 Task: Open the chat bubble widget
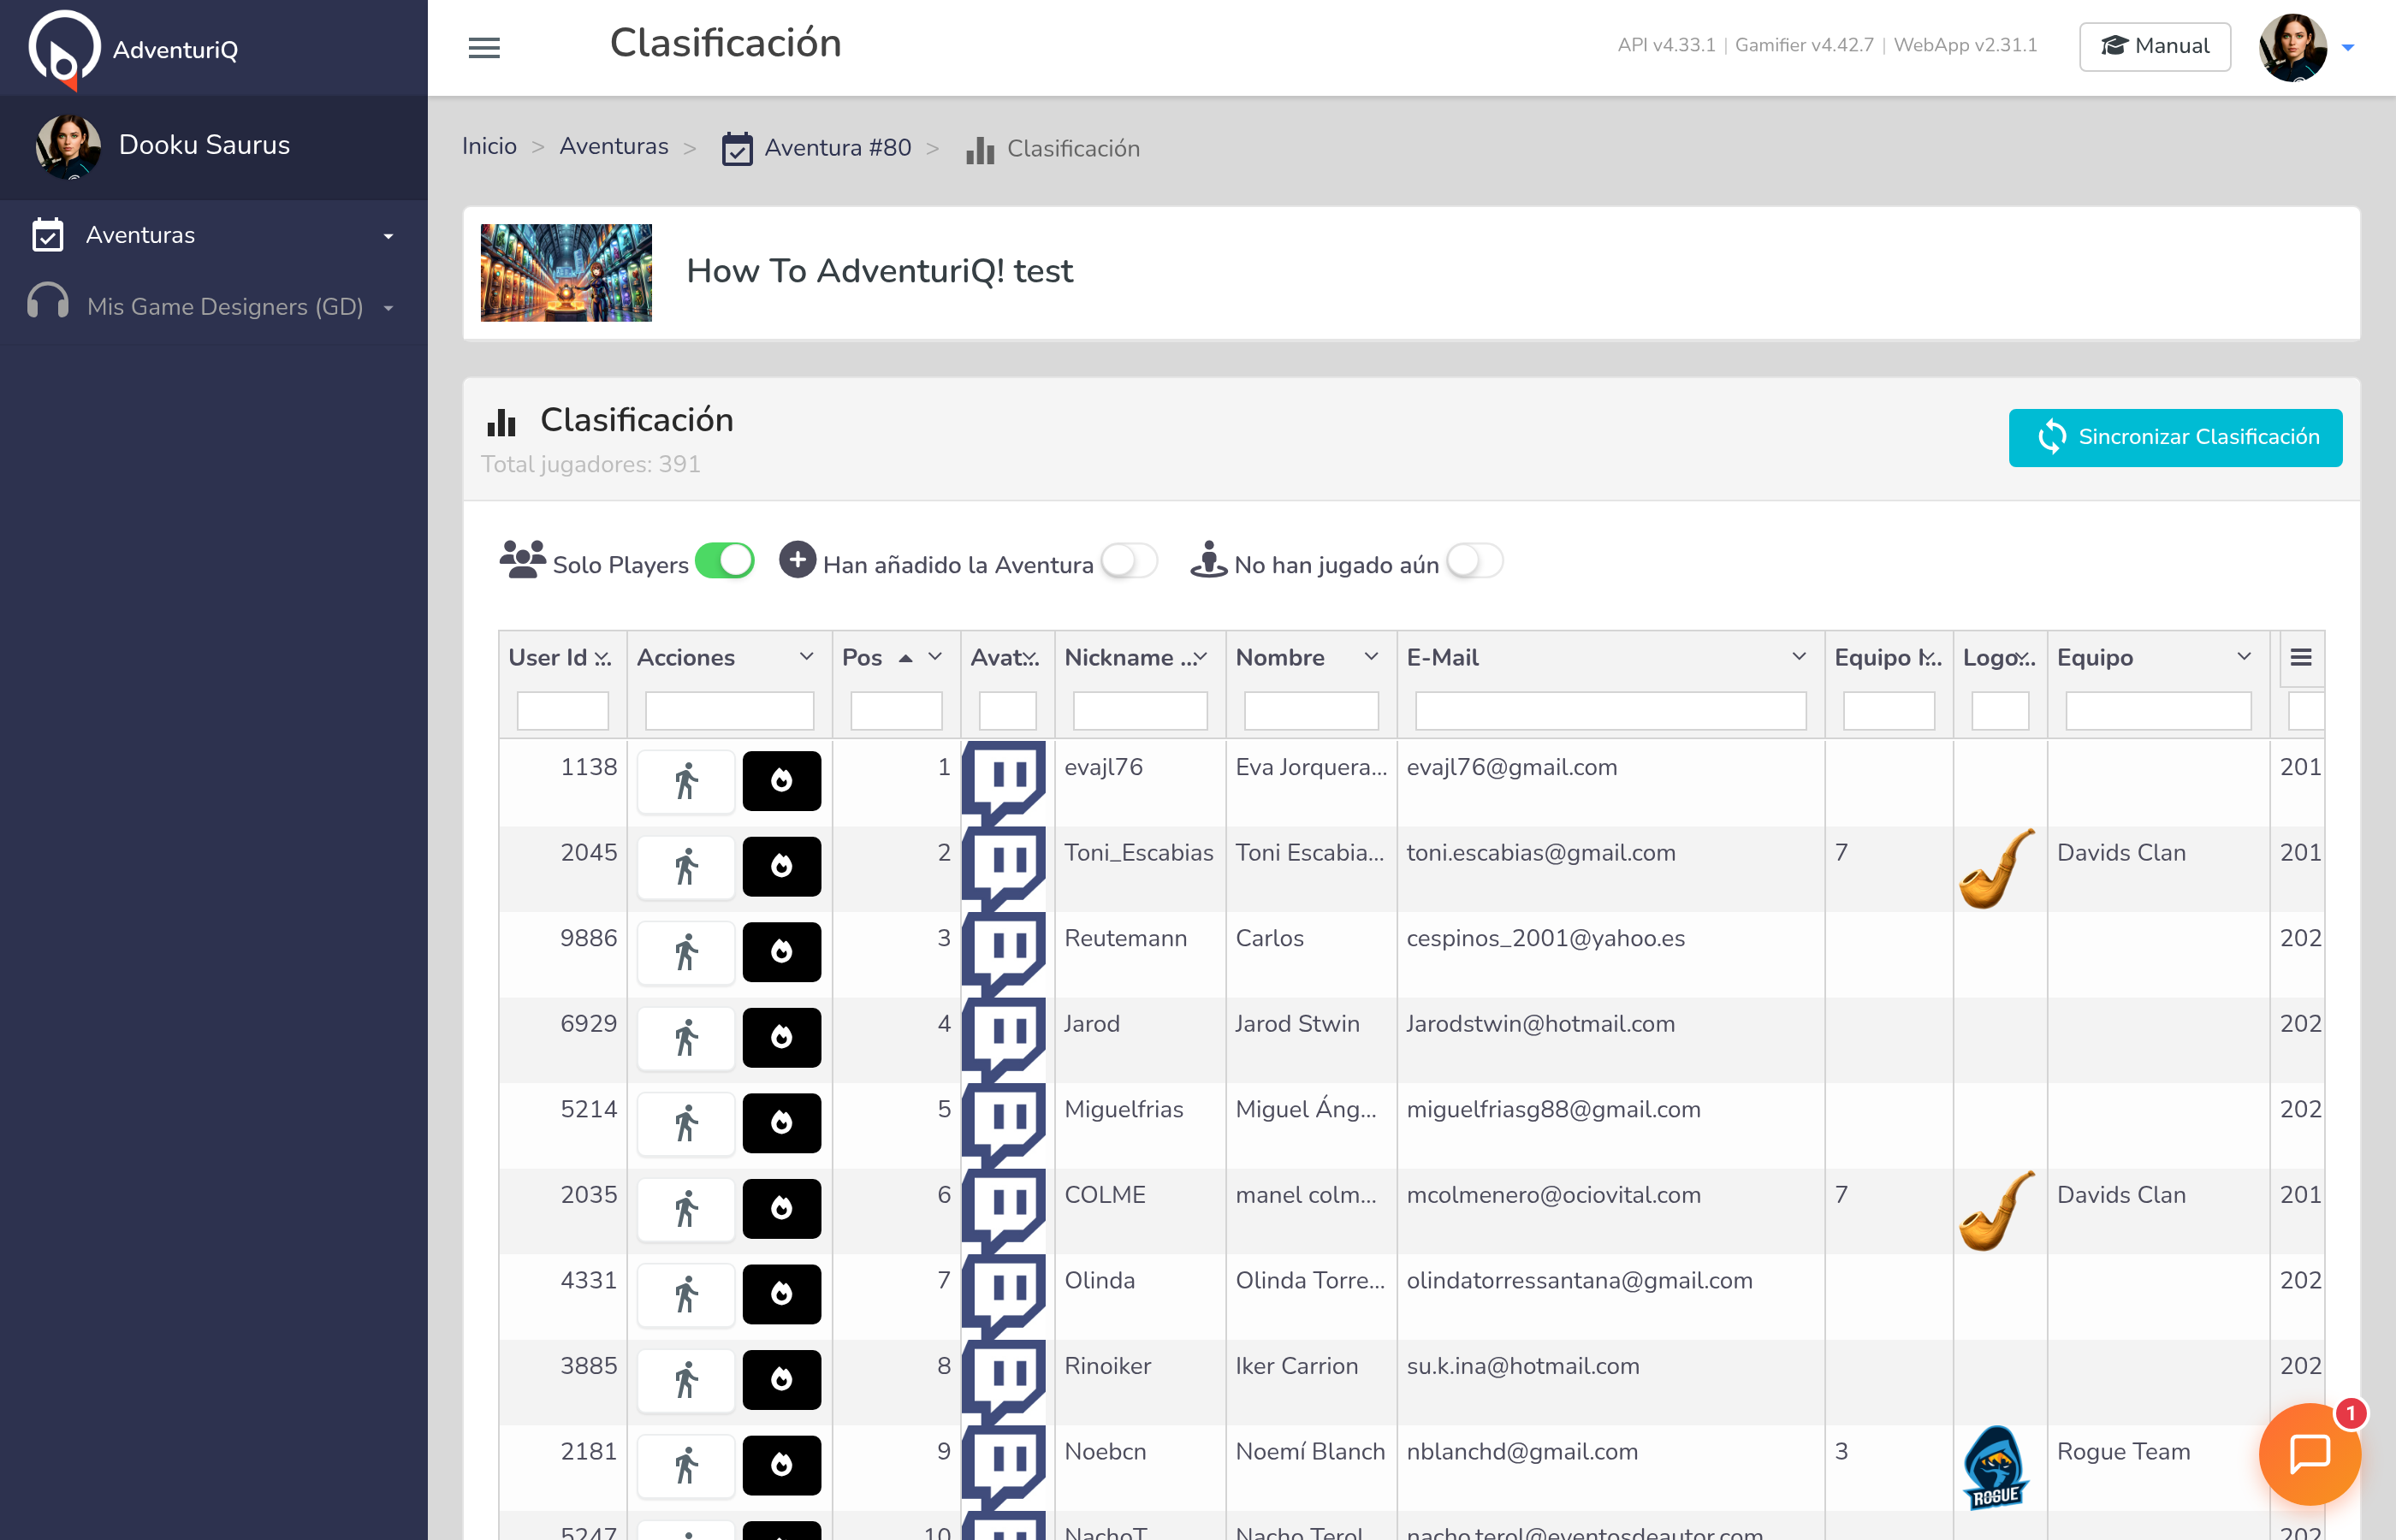tap(2309, 1453)
